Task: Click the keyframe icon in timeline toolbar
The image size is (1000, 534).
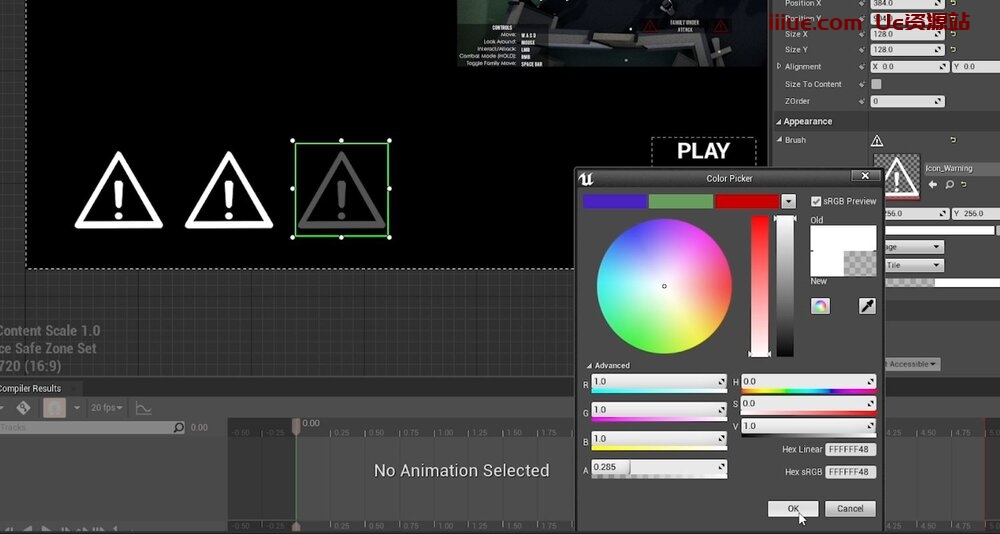Action: point(23,408)
